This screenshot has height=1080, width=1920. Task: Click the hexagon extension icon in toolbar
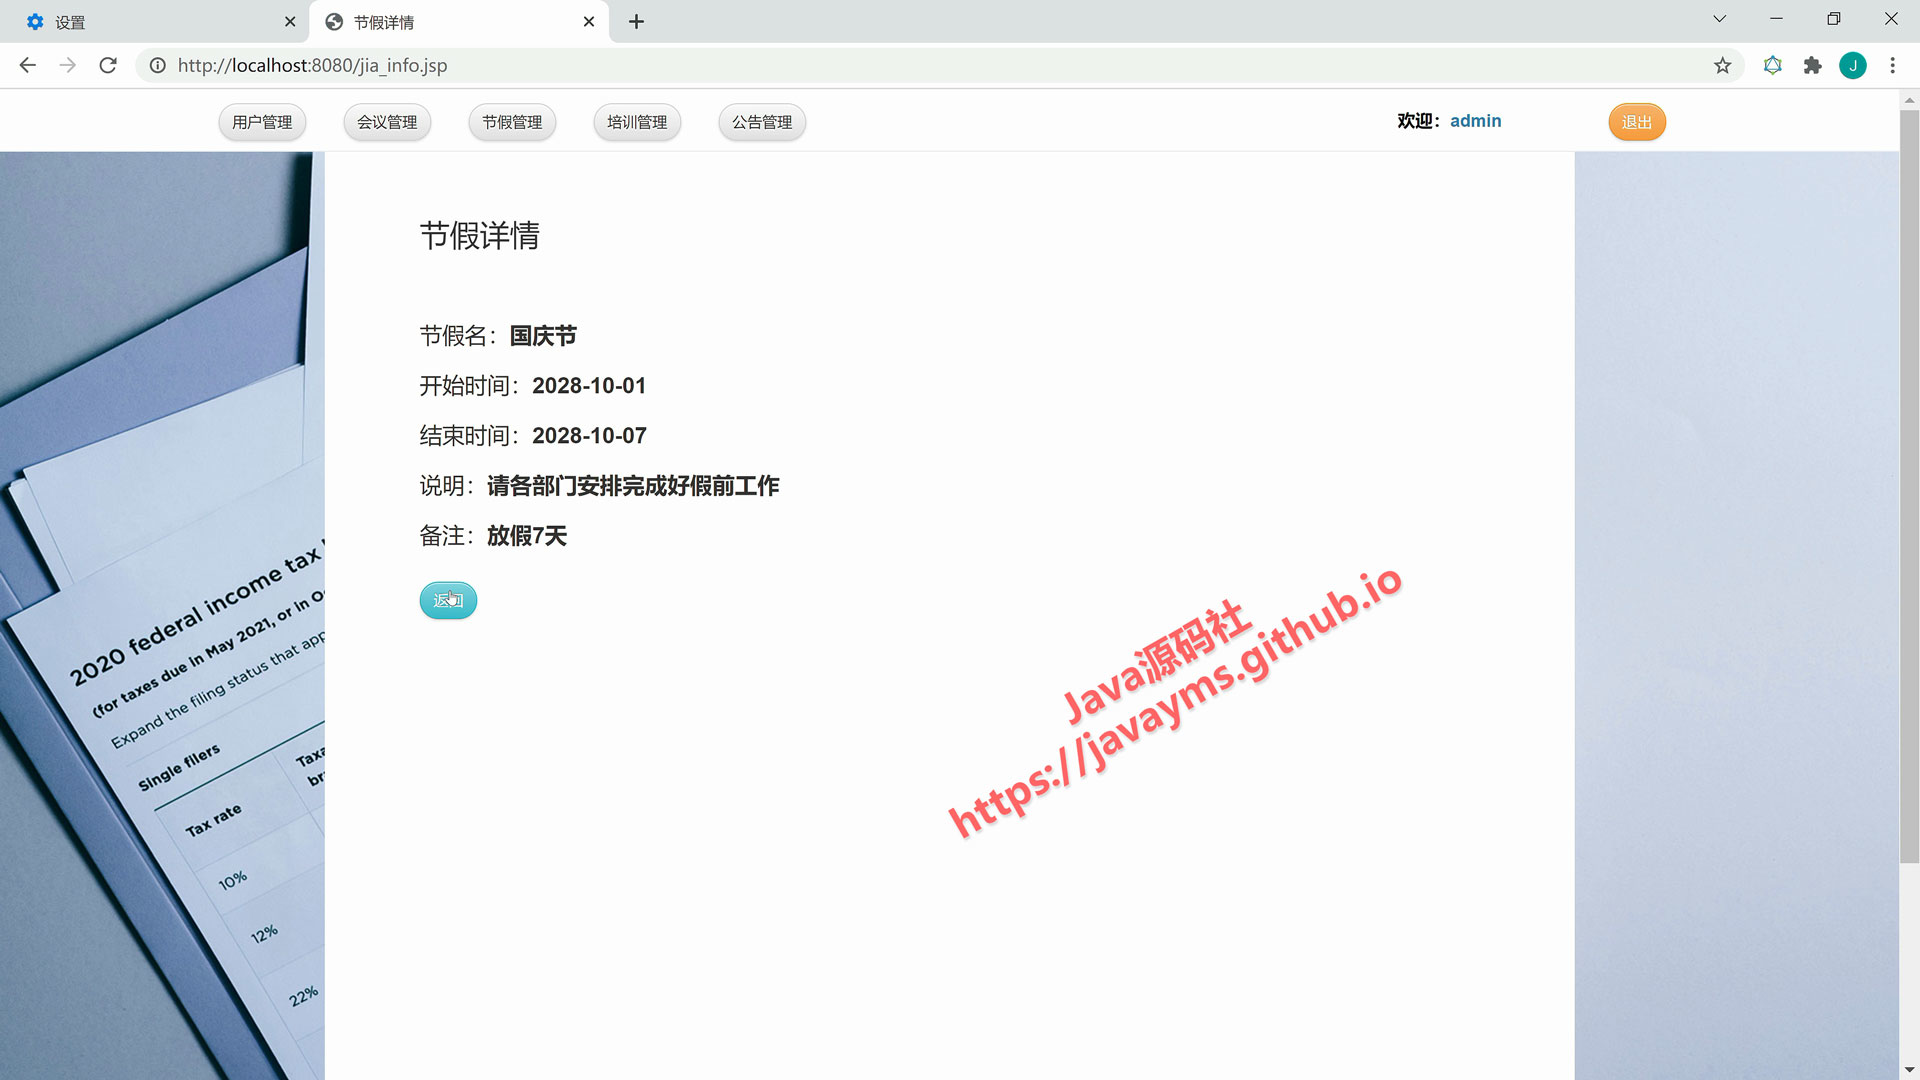1772,65
